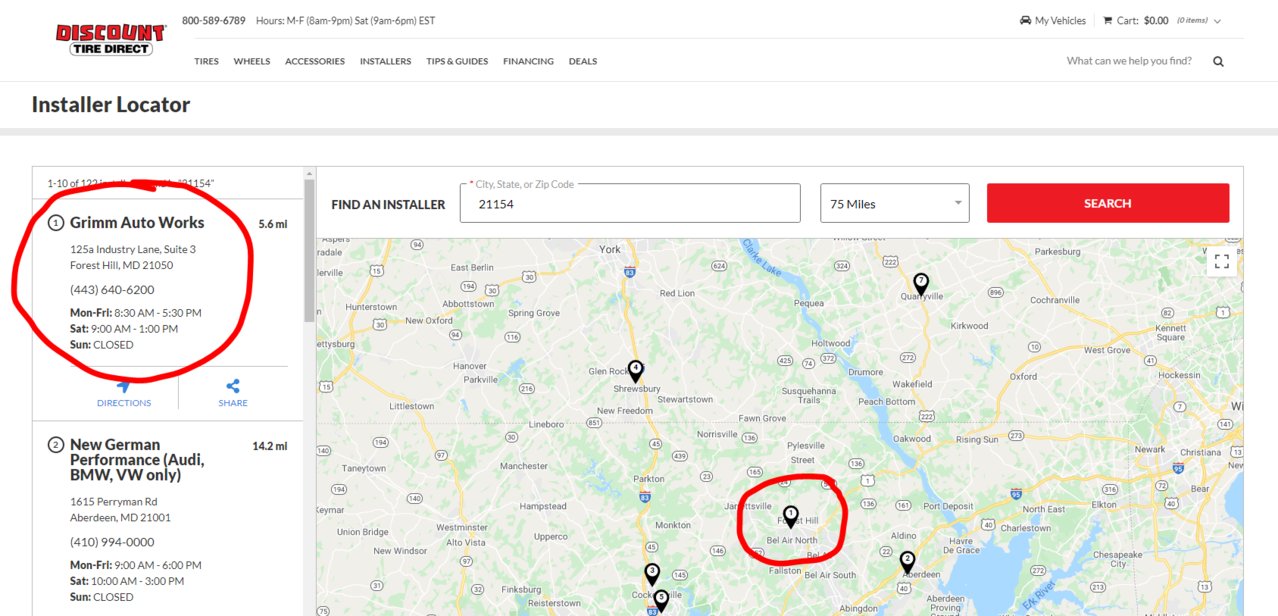This screenshot has width=1278, height=616.
Task: Open My Vehicles car icon
Action: tap(1025, 21)
